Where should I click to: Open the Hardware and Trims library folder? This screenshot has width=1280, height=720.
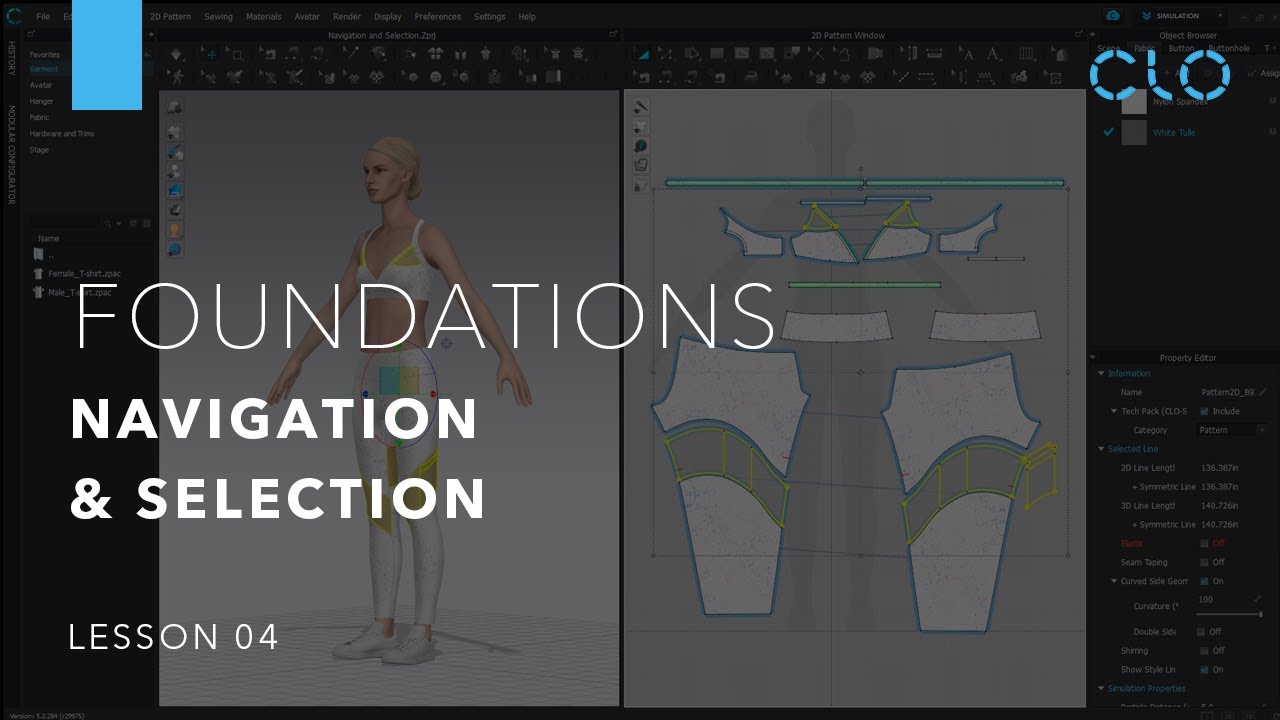tap(61, 133)
